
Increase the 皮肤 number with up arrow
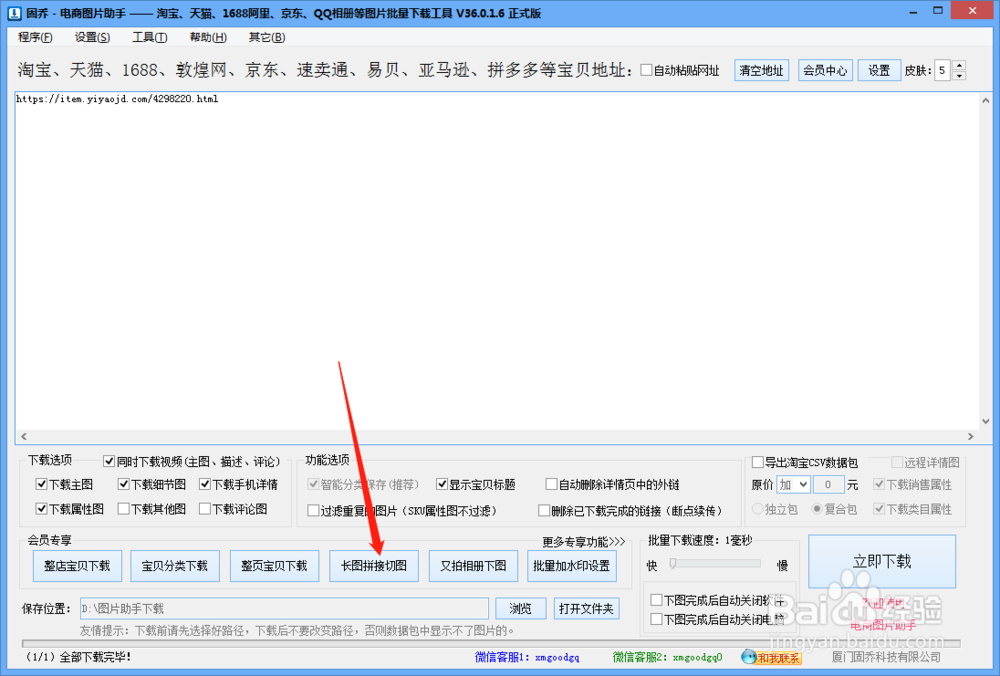click(959, 65)
